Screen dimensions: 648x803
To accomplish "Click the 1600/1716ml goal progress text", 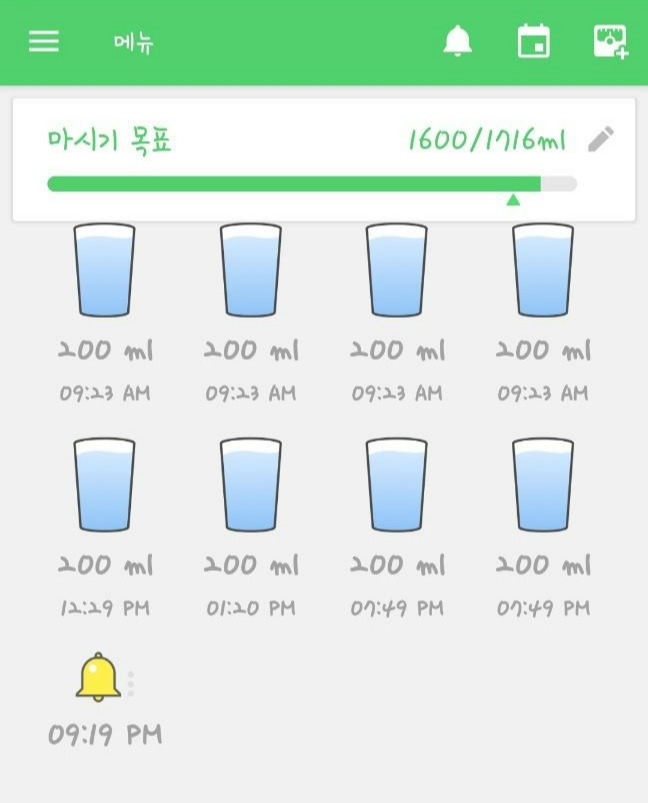I will (x=487, y=138).
